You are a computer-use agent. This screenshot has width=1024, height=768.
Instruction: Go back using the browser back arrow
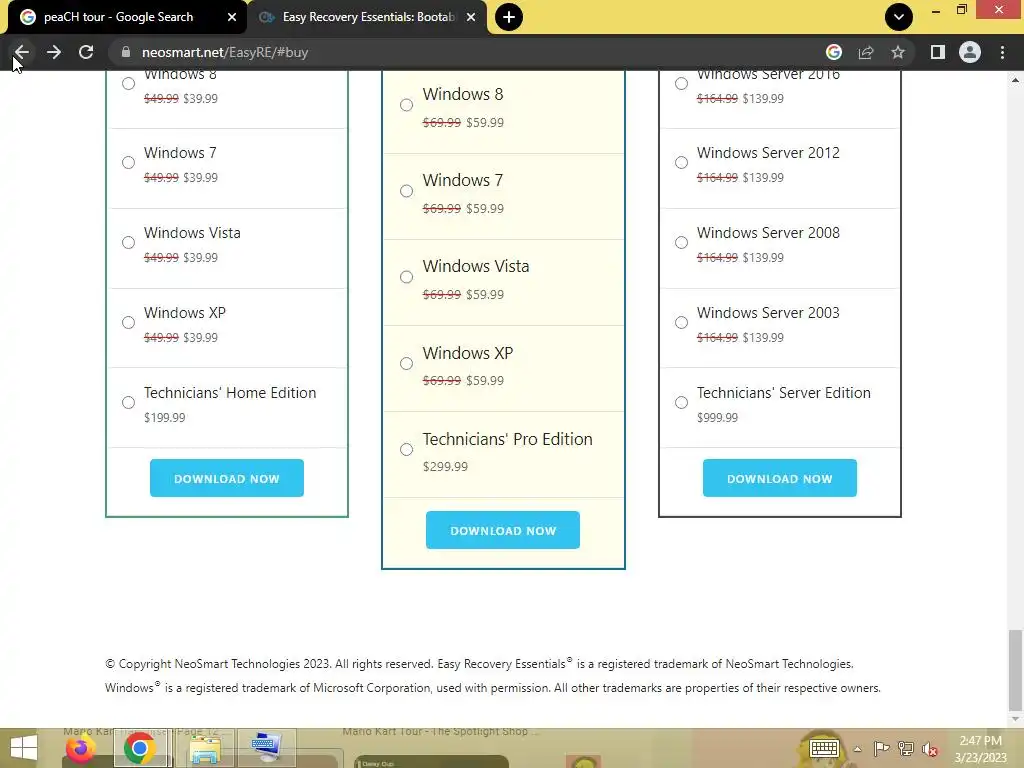tap(22, 52)
